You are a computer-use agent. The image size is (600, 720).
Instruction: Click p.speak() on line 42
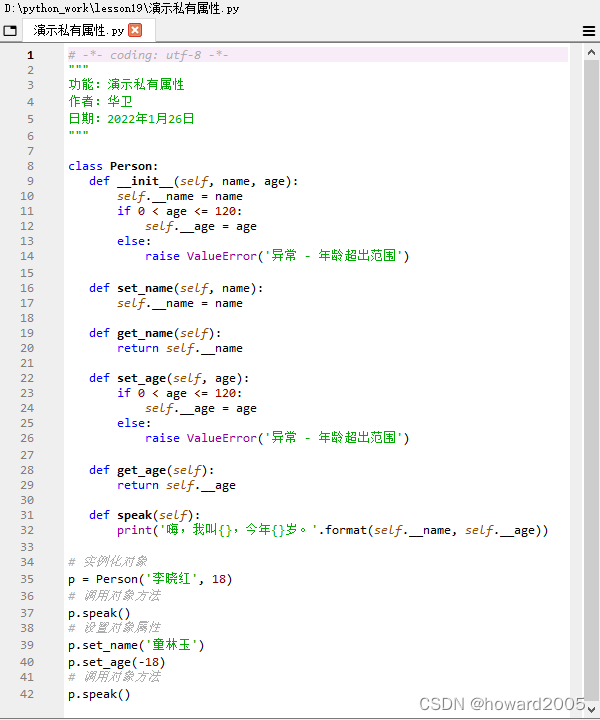(99, 694)
